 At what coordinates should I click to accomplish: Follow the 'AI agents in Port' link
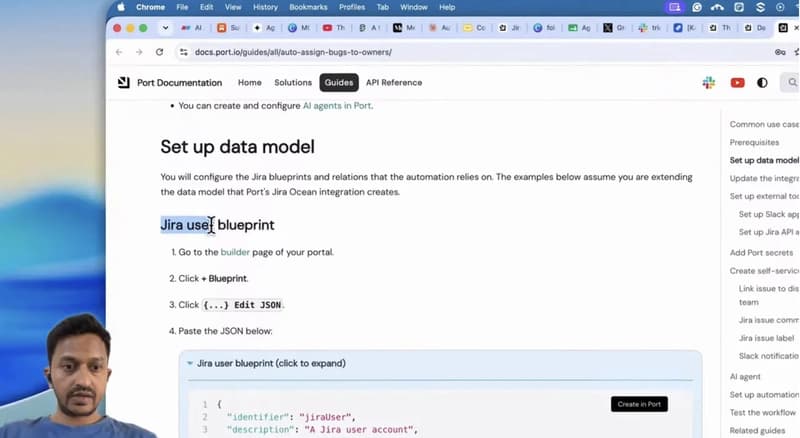tap(337, 106)
